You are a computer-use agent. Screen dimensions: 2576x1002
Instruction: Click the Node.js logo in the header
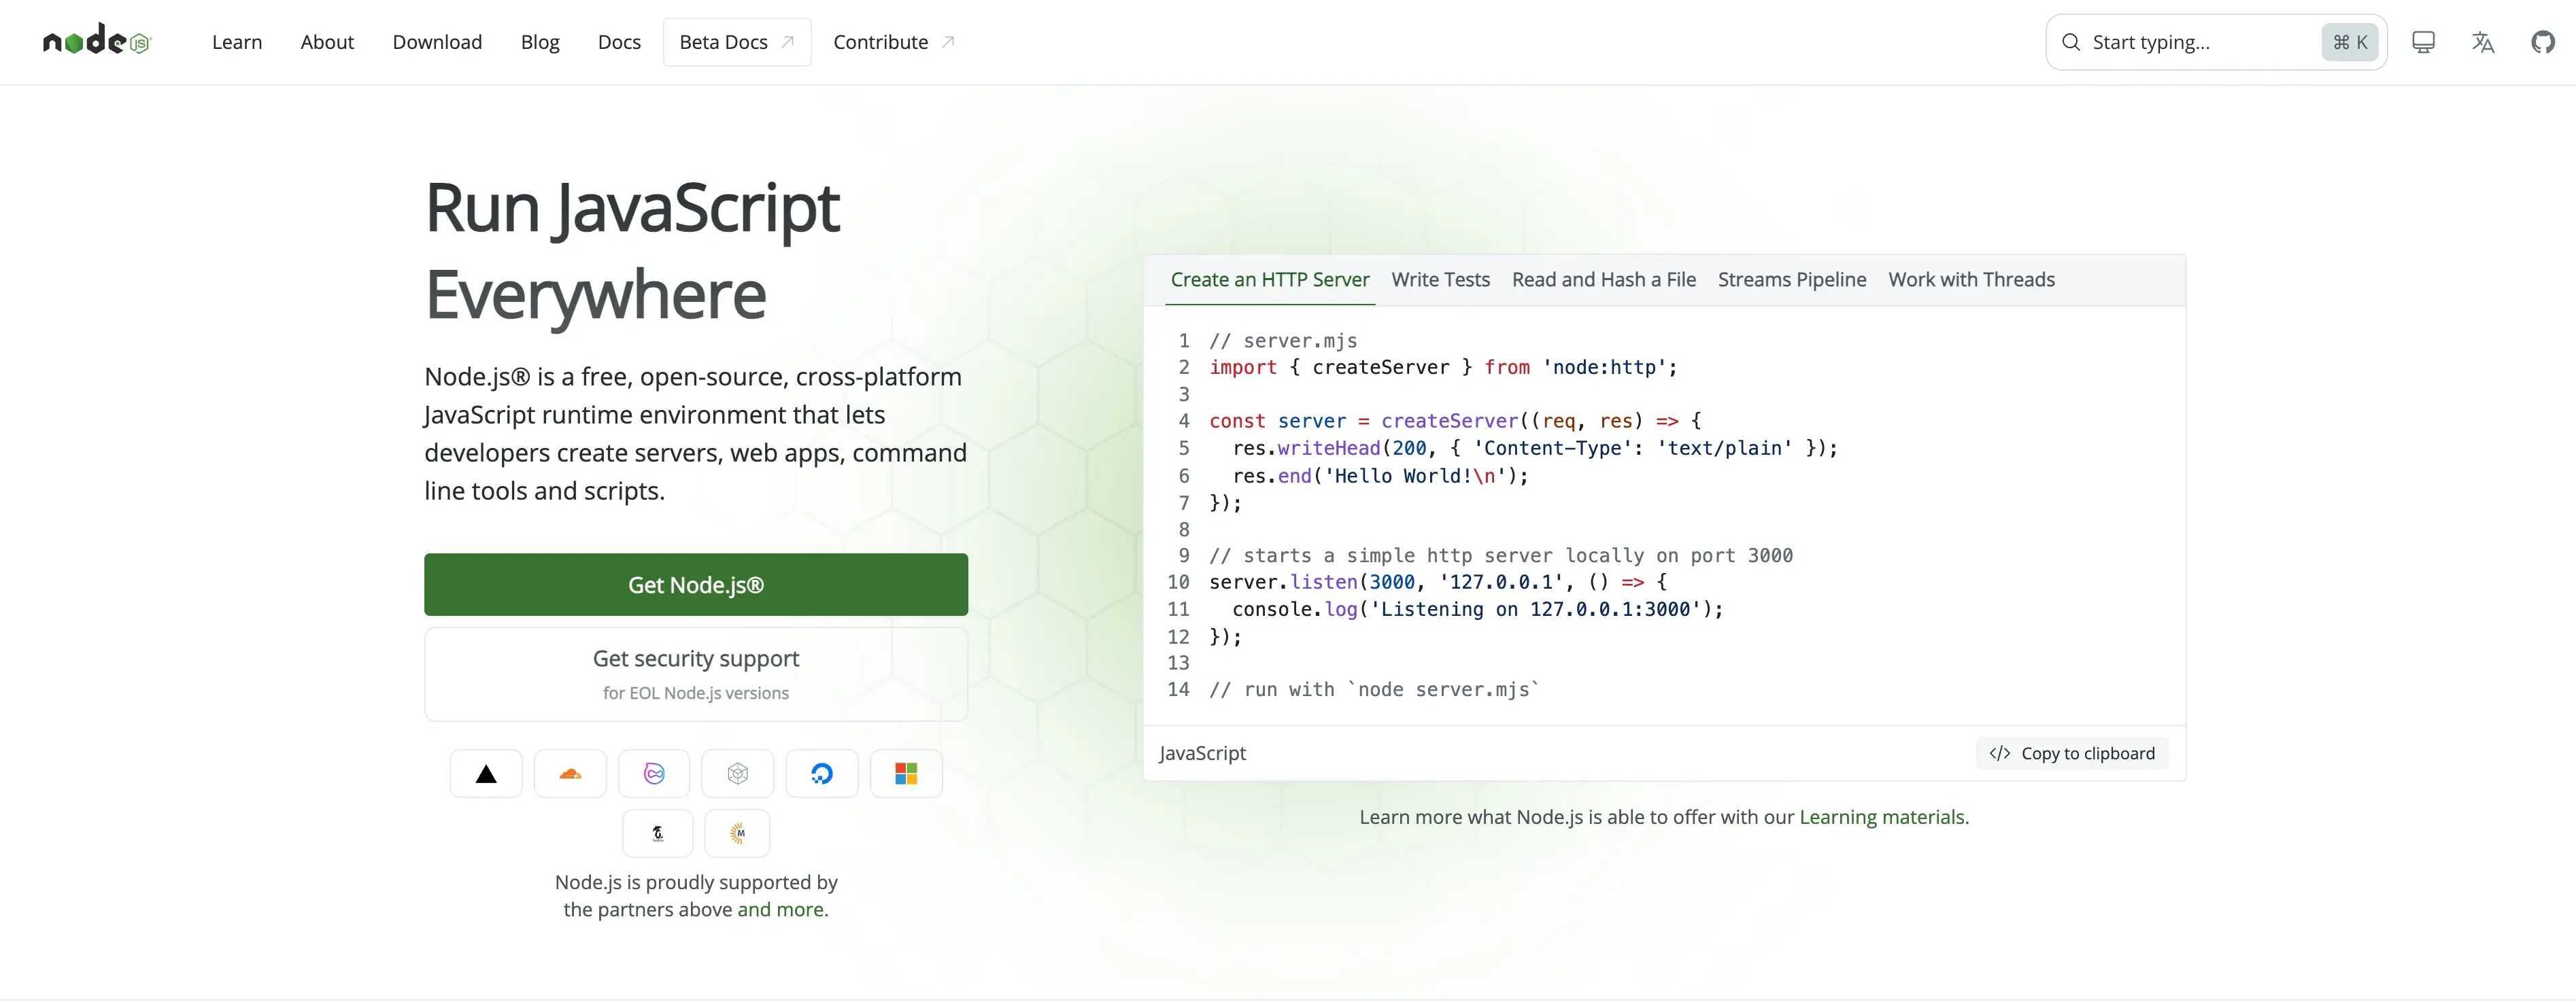click(x=96, y=41)
